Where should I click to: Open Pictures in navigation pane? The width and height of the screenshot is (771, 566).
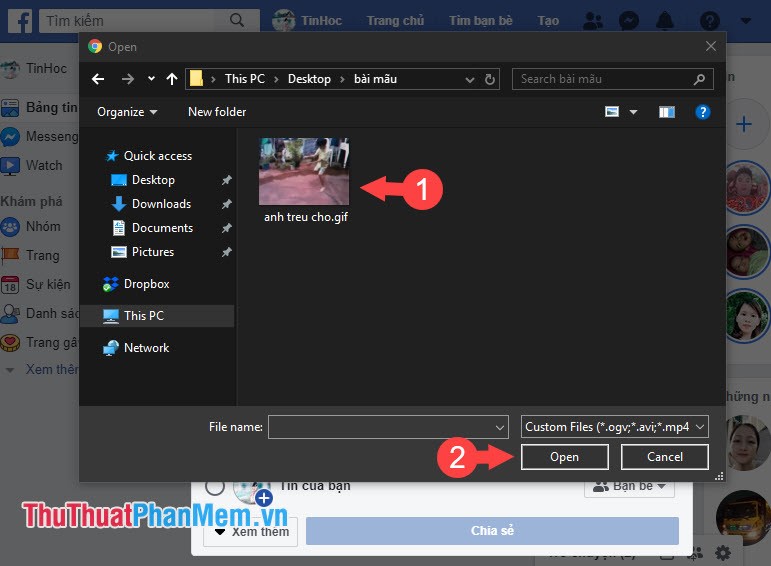[143, 252]
